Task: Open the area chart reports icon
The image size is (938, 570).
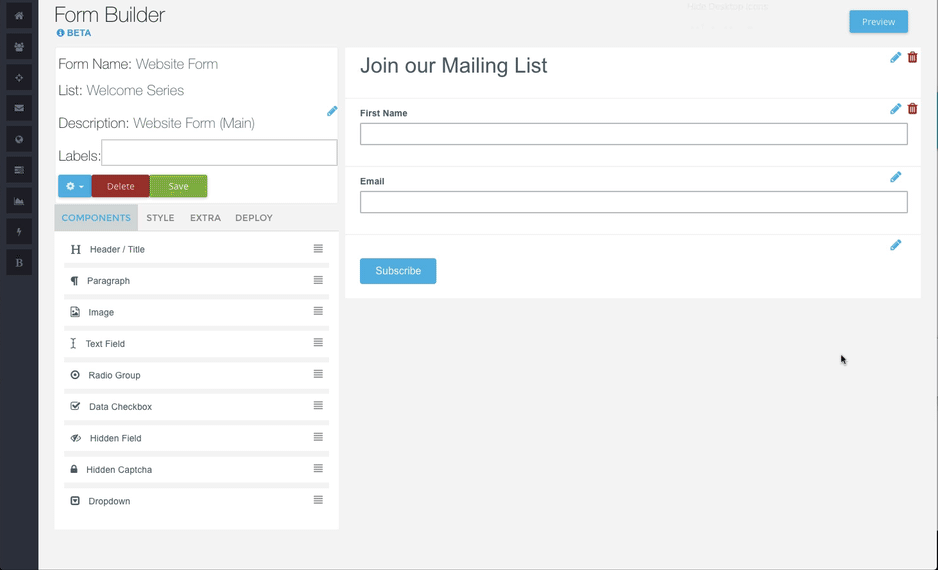Action: 19,201
